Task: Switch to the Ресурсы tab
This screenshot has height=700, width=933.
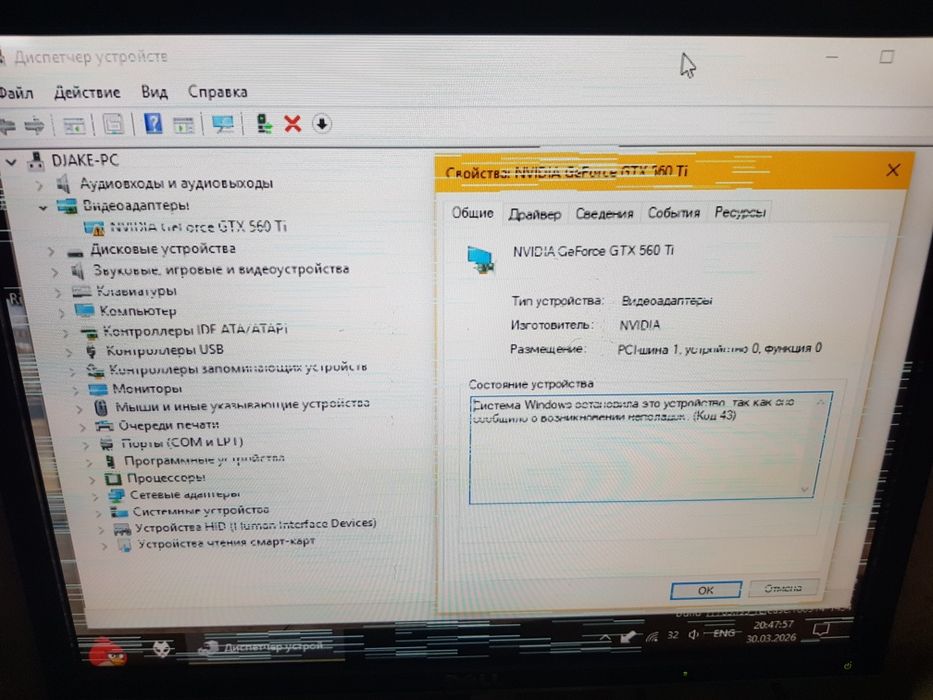Action: (x=740, y=212)
